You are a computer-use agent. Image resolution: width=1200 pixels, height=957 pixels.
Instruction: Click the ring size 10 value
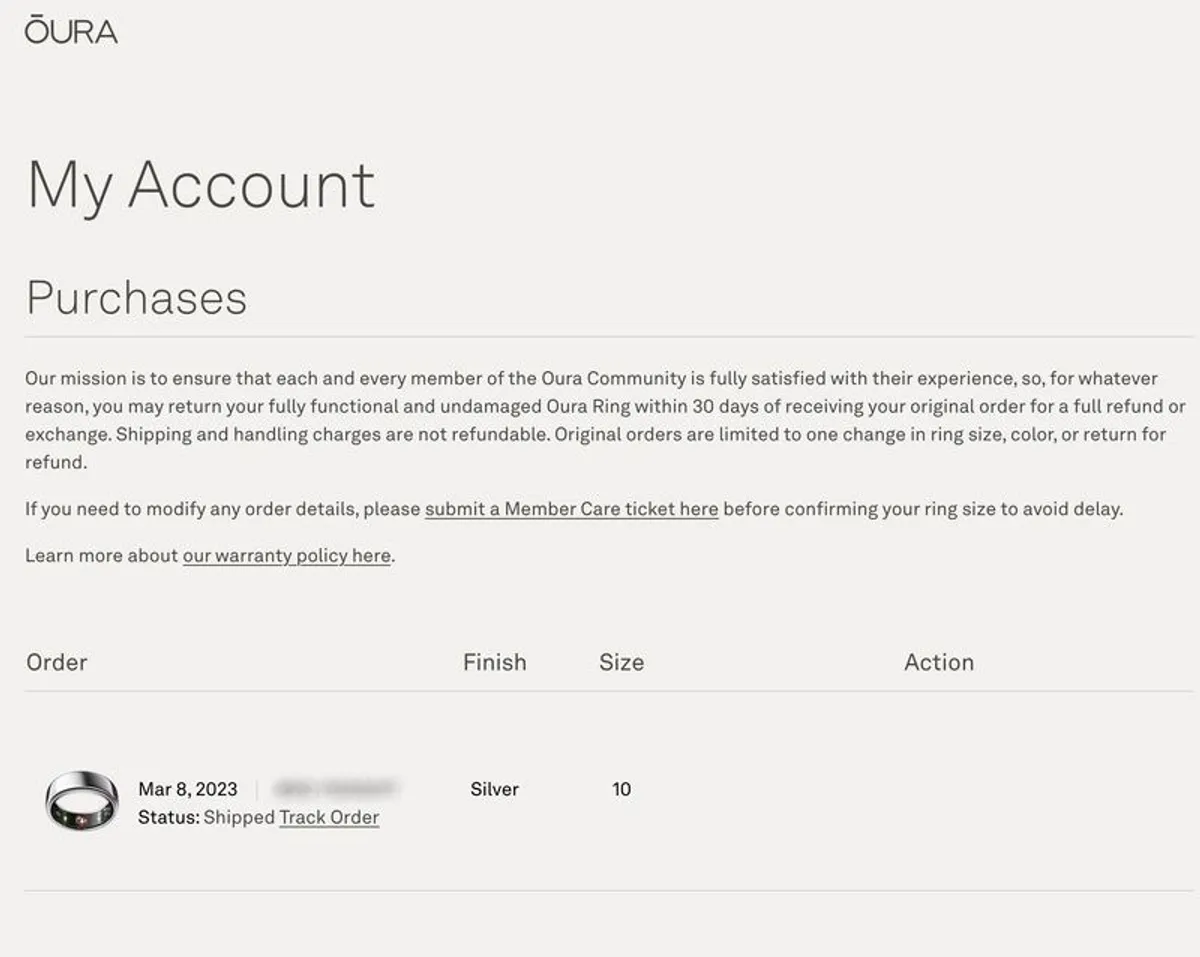621,789
